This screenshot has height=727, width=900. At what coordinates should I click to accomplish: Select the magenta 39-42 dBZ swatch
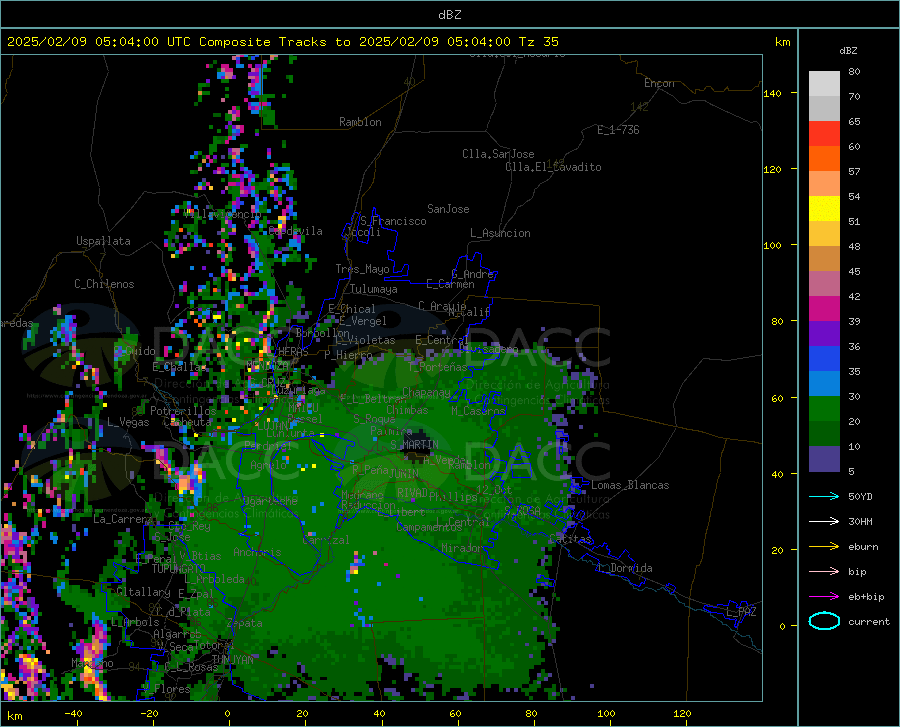point(824,309)
